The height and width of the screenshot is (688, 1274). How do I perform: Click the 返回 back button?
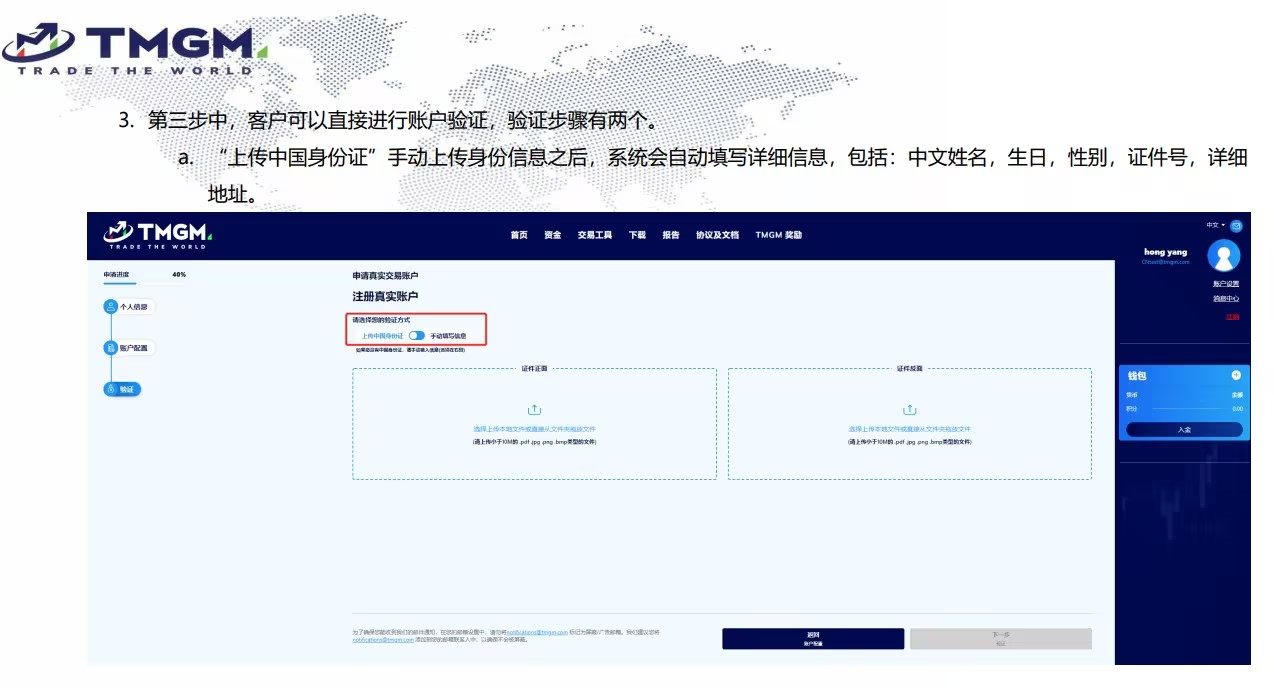[812, 639]
